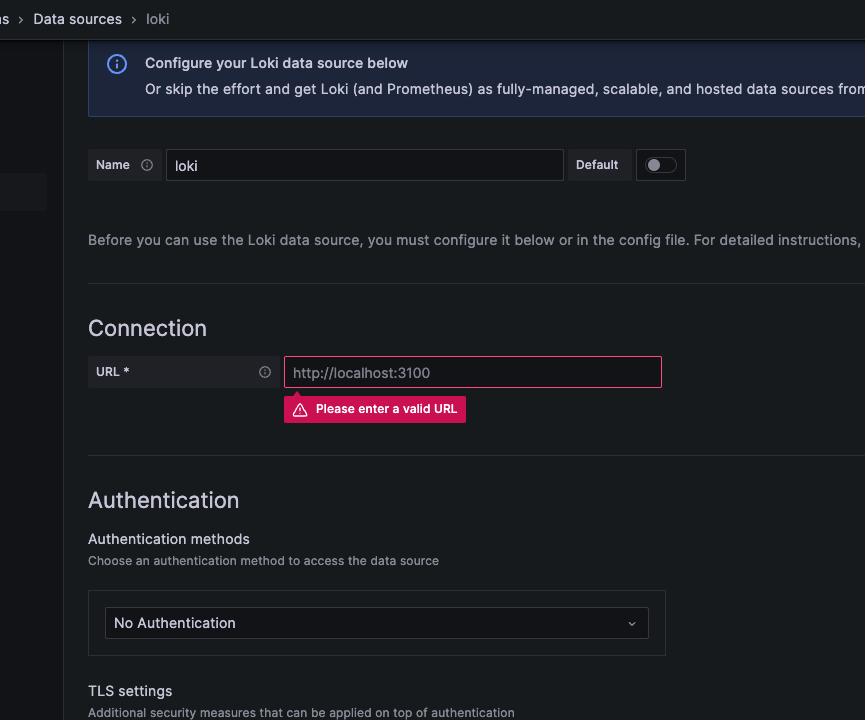
Task: Click the loki breadcrumb item
Action: pyautogui.click(x=157, y=19)
